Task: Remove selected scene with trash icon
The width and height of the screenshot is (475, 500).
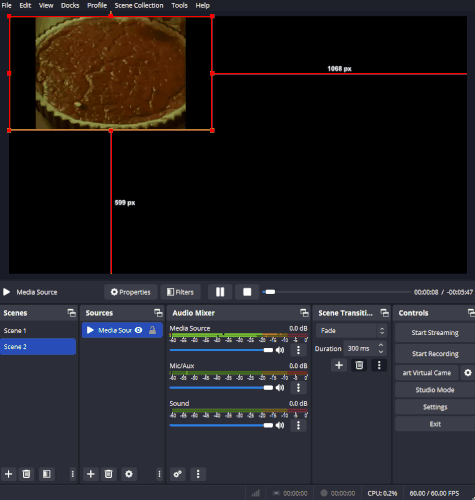Action: coord(26,474)
